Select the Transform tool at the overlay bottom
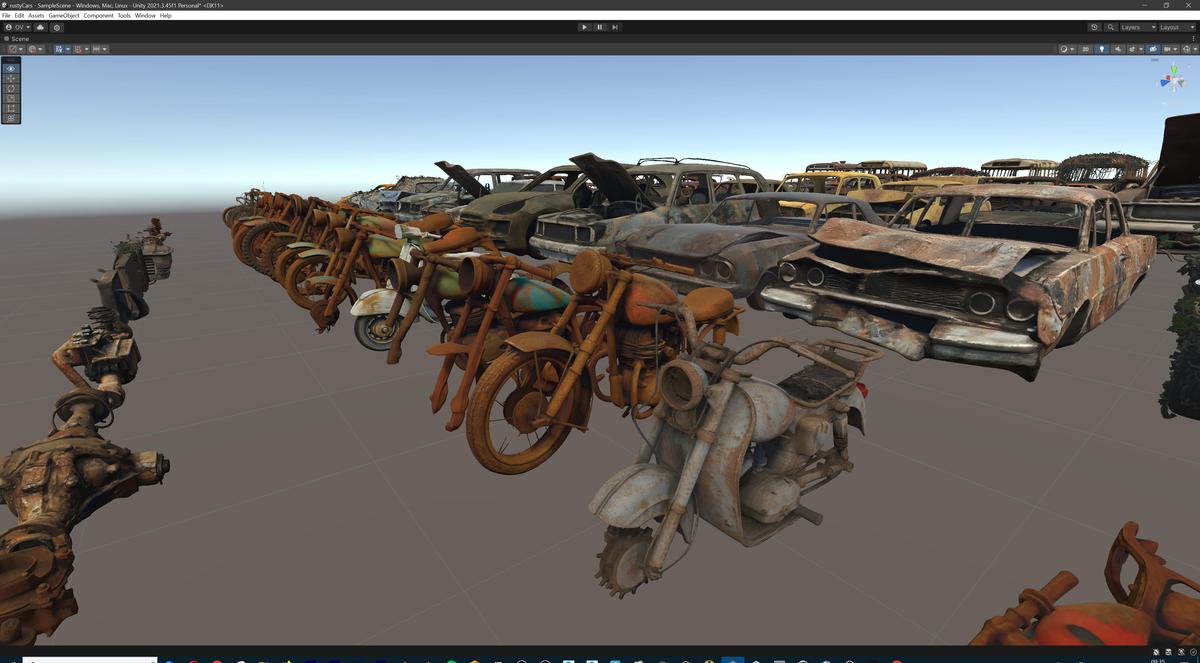 coord(10,118)
